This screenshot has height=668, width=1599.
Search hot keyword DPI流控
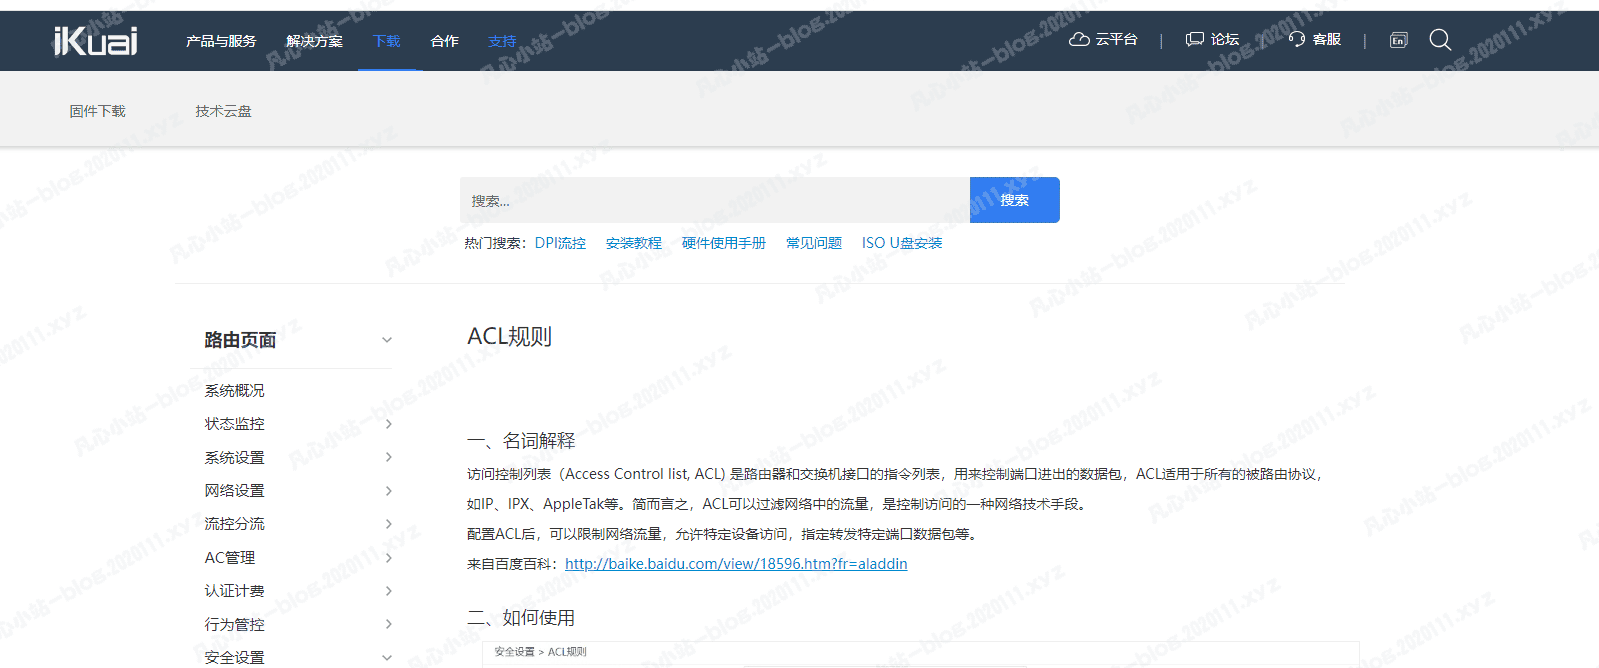pos(560,243)
